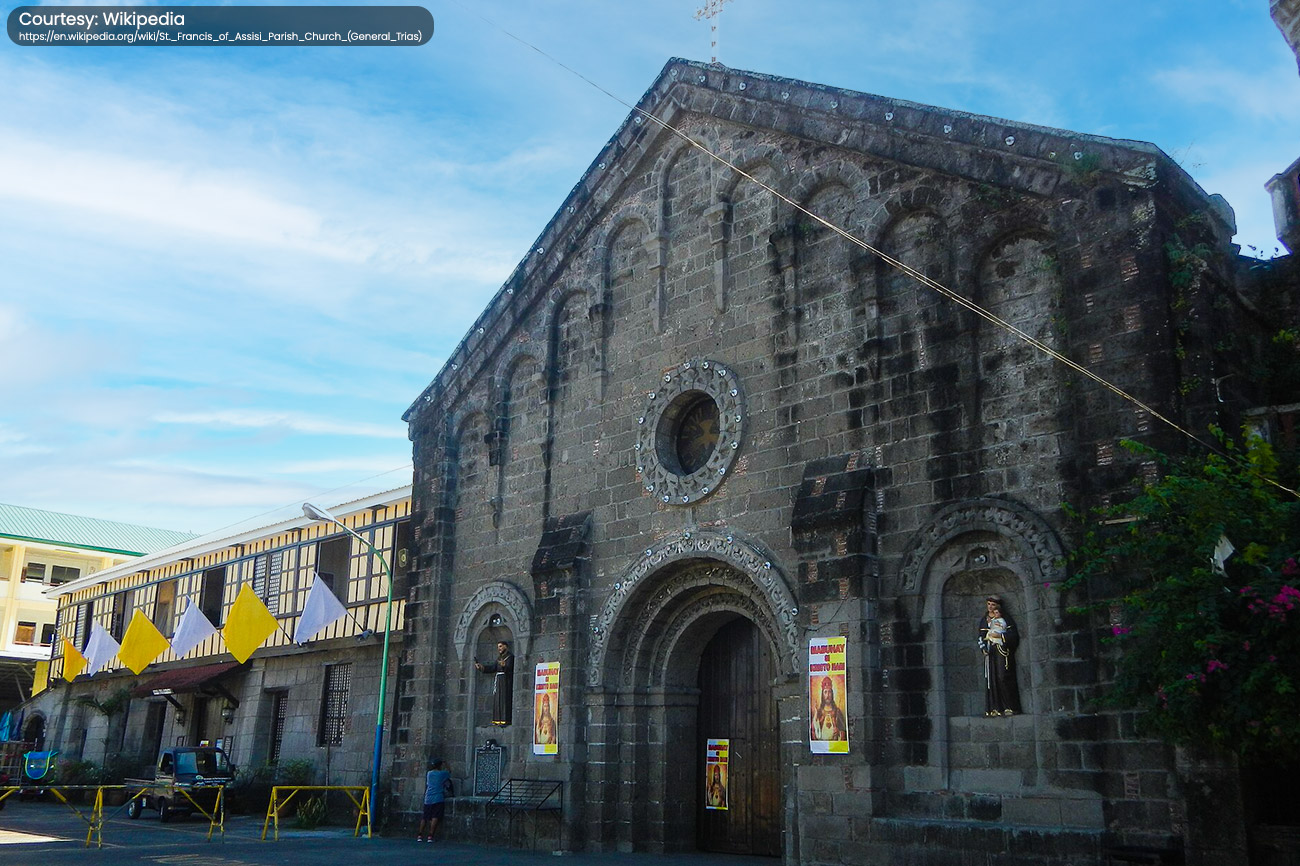This screenshot has height=866, width=1300.
Task: Open the Wikipedia URL in the caption
Action: [x=219, y=37]
